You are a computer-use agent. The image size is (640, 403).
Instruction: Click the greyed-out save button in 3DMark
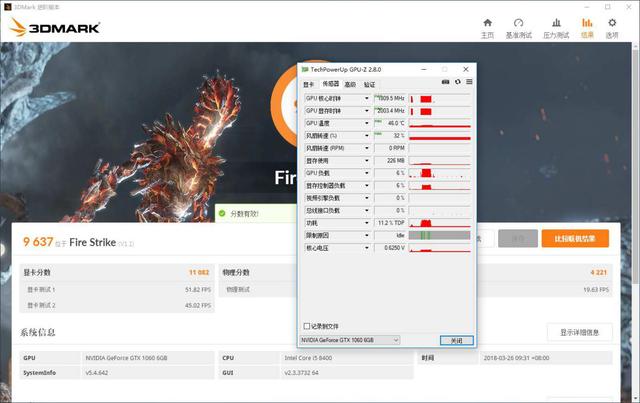coord(518,238)
